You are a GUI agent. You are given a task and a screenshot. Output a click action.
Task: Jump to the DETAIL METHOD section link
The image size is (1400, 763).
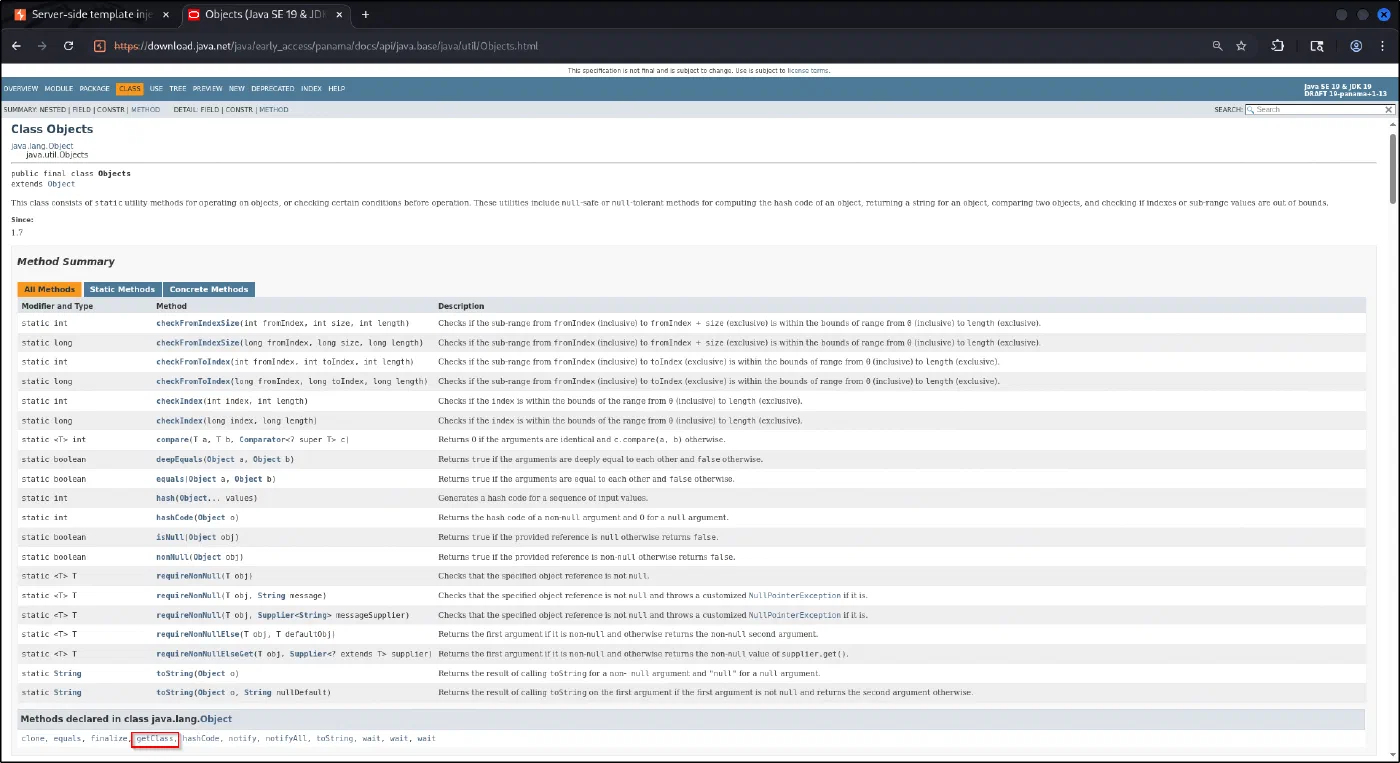(x=274, y=109)
